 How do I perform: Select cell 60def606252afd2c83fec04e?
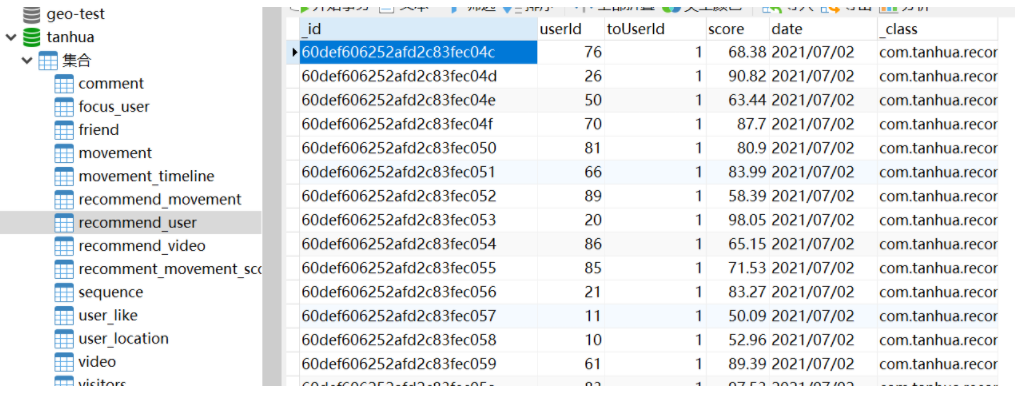click(418, 100)
